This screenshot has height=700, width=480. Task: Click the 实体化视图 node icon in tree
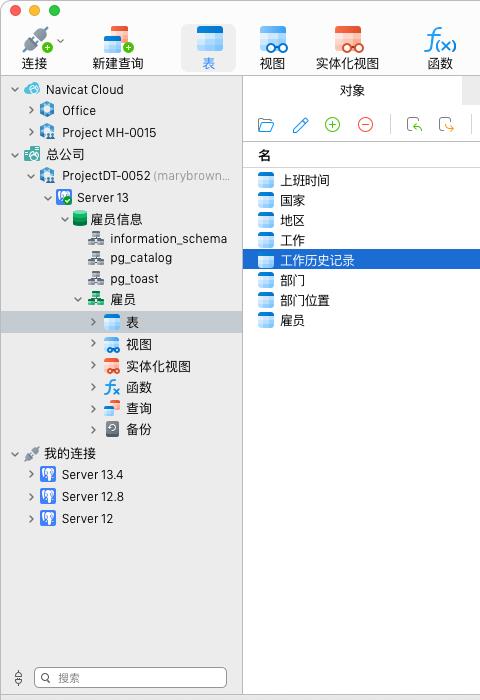pos(112,366)
